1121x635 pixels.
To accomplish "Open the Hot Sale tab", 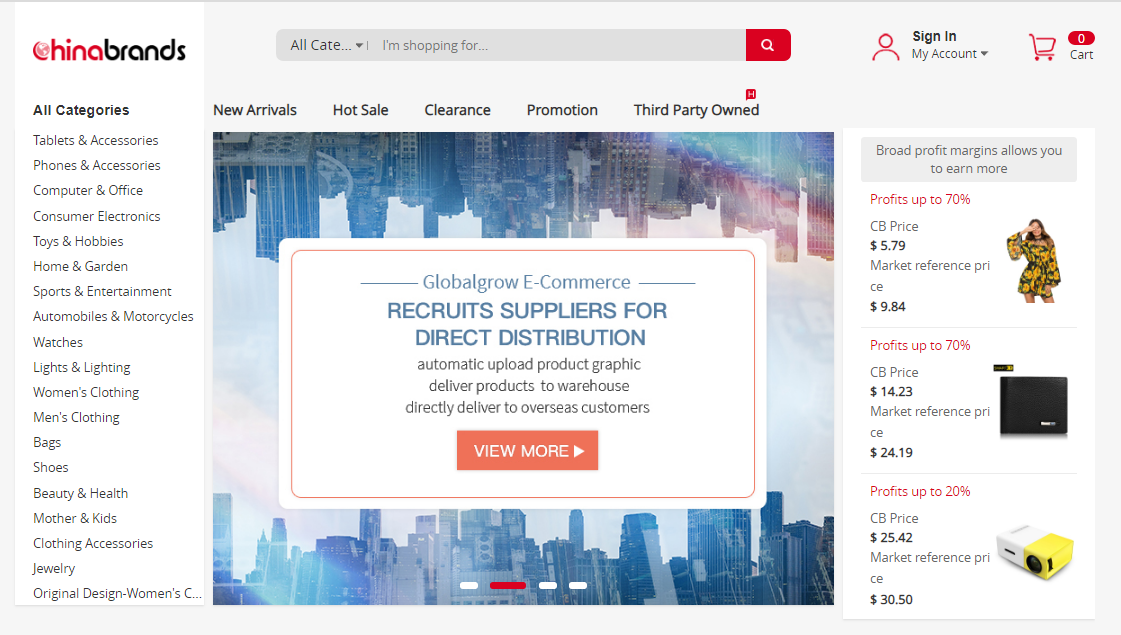I will coord(360,110).
